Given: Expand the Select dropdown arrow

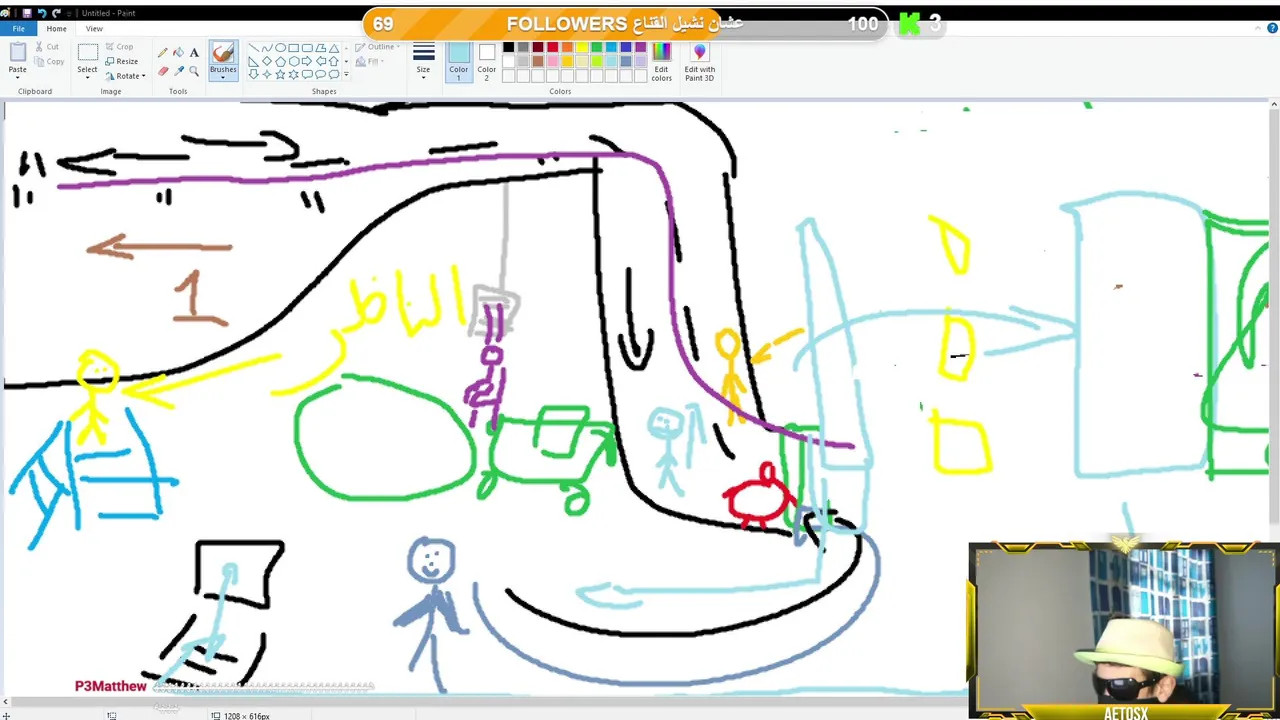Looking at the screenshot, I should pyautogui.click(x=87, y=78).
